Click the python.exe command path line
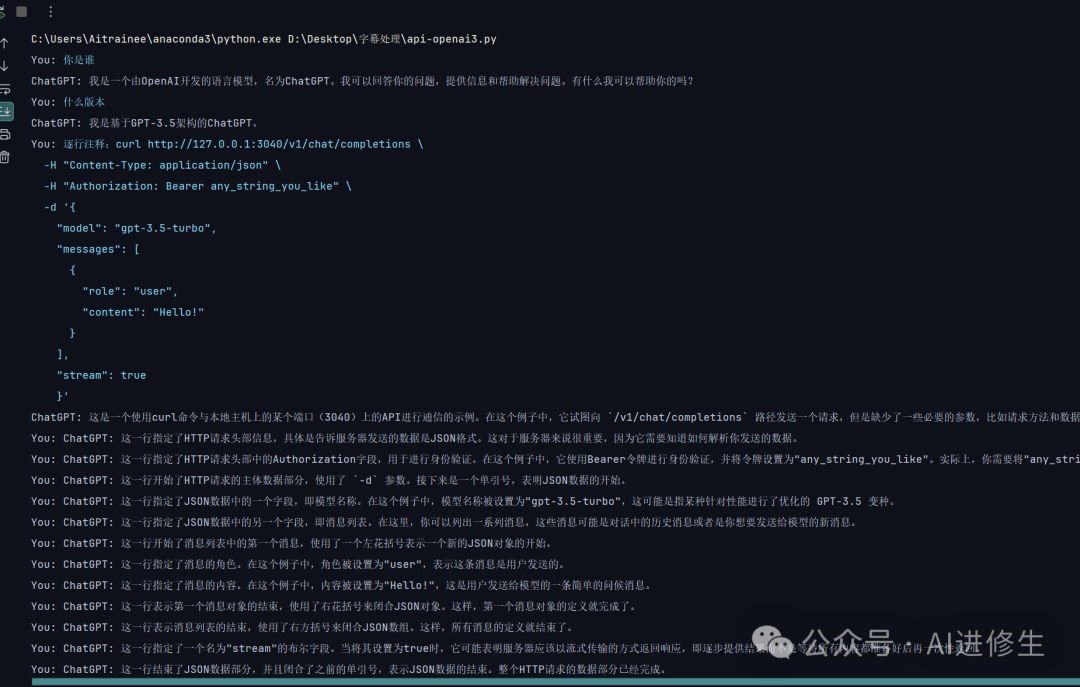 (264, 39)
